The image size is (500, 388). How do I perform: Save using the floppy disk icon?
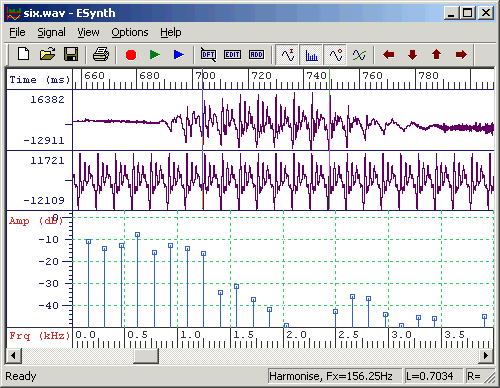click(x=71, y=54)
